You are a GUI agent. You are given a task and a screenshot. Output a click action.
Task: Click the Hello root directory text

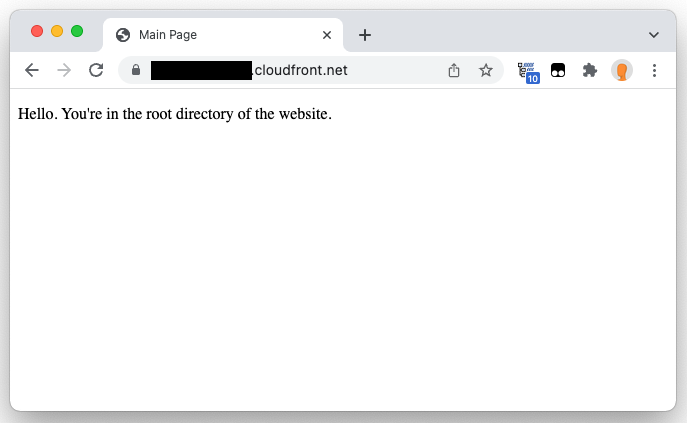pyautogui.click(x=175, y=114)
